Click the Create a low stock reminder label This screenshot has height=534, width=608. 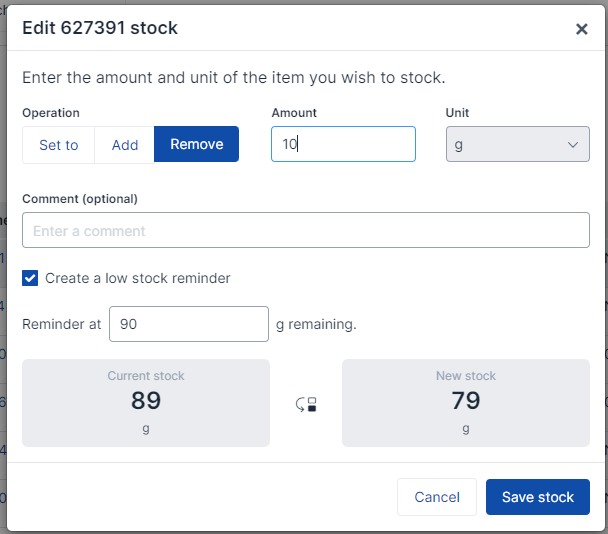138,278
